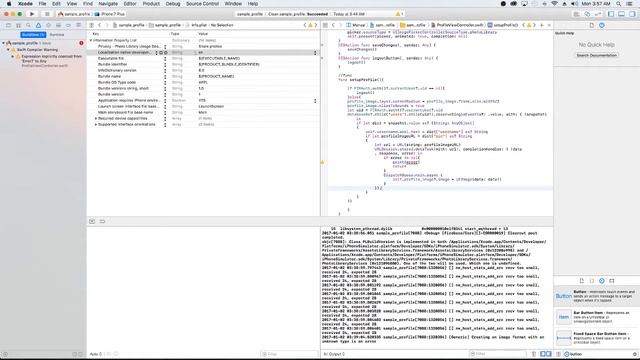The width and height of the screenshot is (640, 360).
Task: Open the Media library icon
Action: (x=611, y=281)
